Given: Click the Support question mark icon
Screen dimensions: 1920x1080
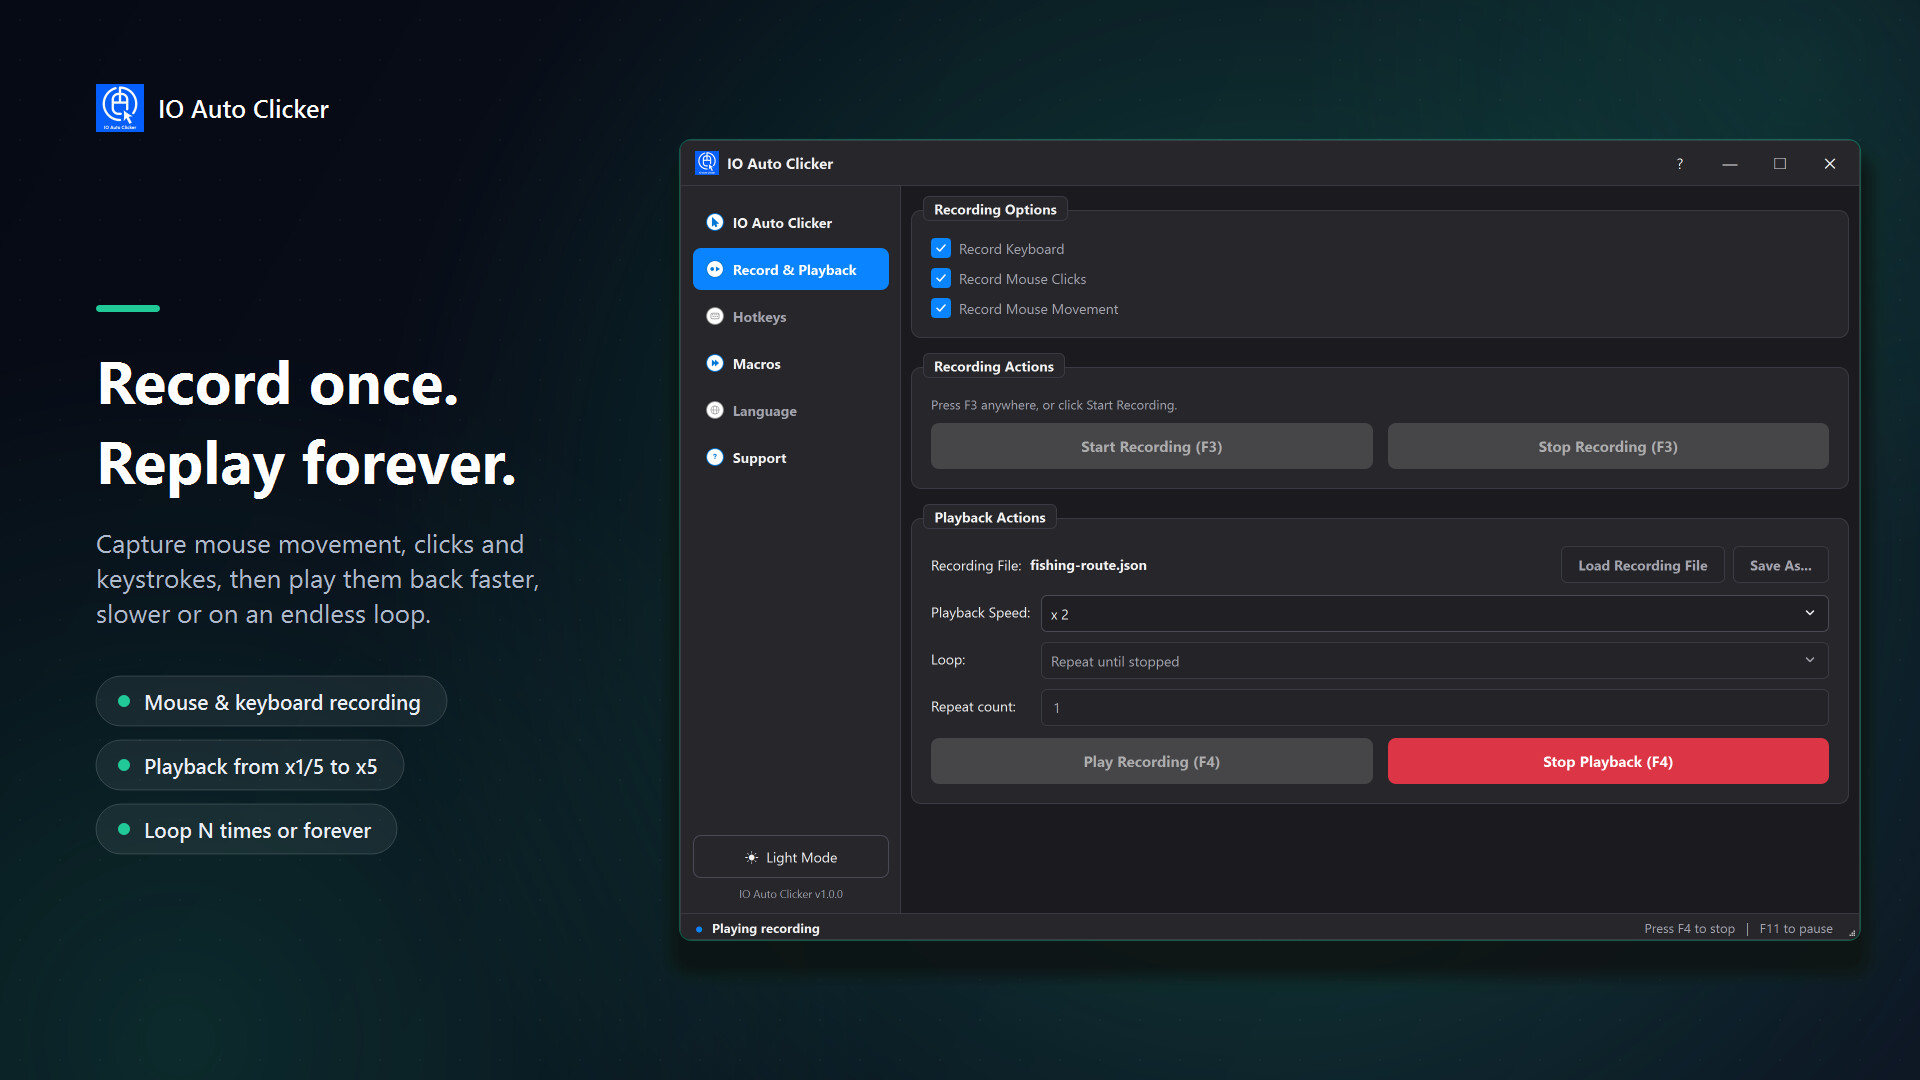Looking at the screenshot, I should (714, 457).
